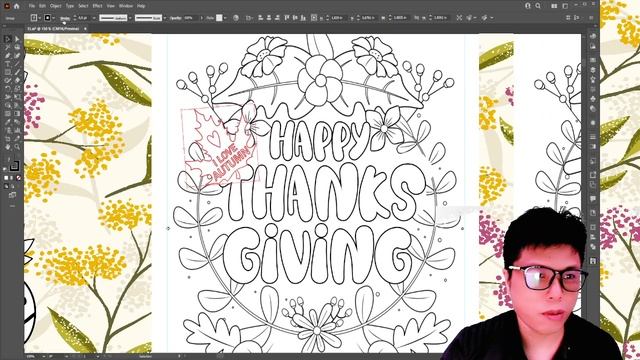Select the Eyedropper tool
The image size is (640, 360).
7,122
